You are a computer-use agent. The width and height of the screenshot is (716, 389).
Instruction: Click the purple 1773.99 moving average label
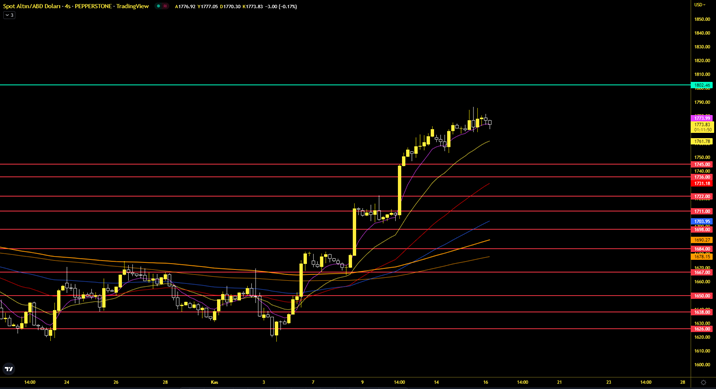[702, 118]
